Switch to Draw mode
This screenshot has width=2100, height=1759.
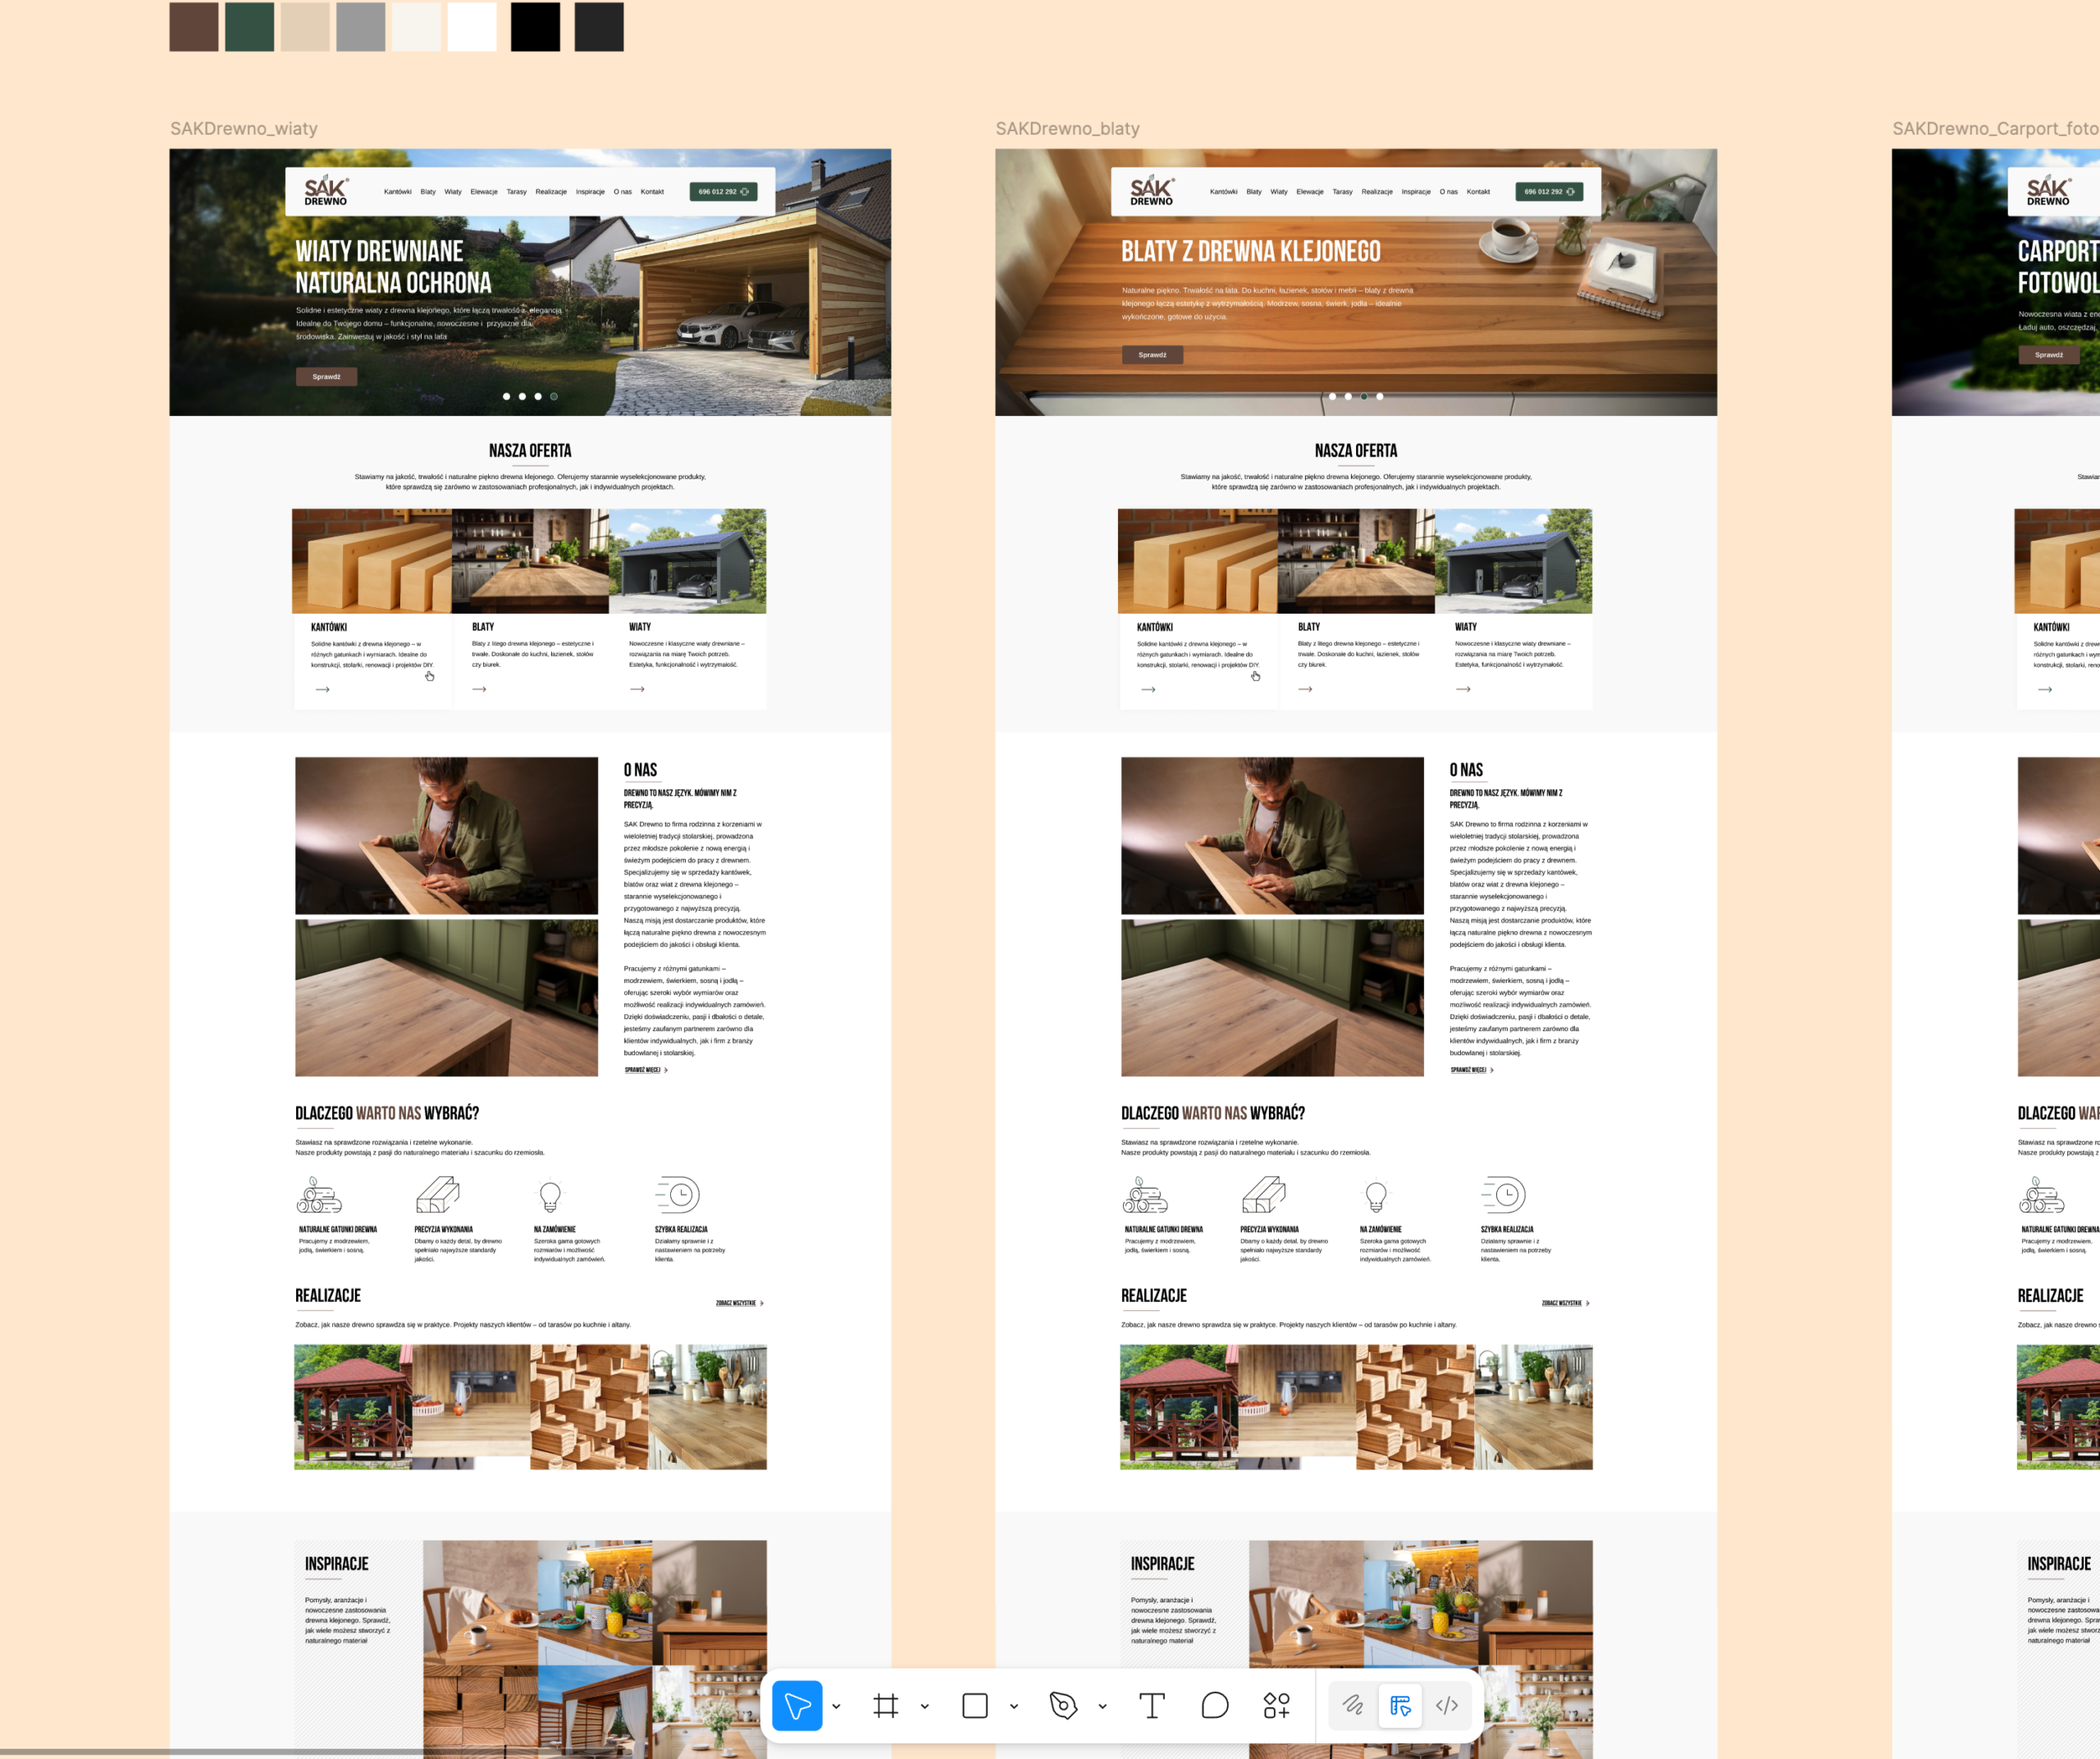pyautogui.click(x=1353, y=1705)
